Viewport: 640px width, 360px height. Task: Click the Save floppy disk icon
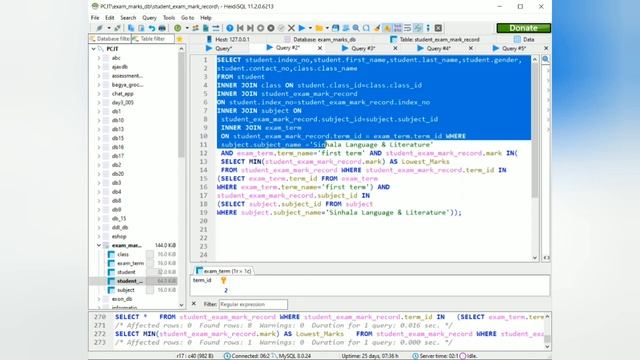coord(336,28)
